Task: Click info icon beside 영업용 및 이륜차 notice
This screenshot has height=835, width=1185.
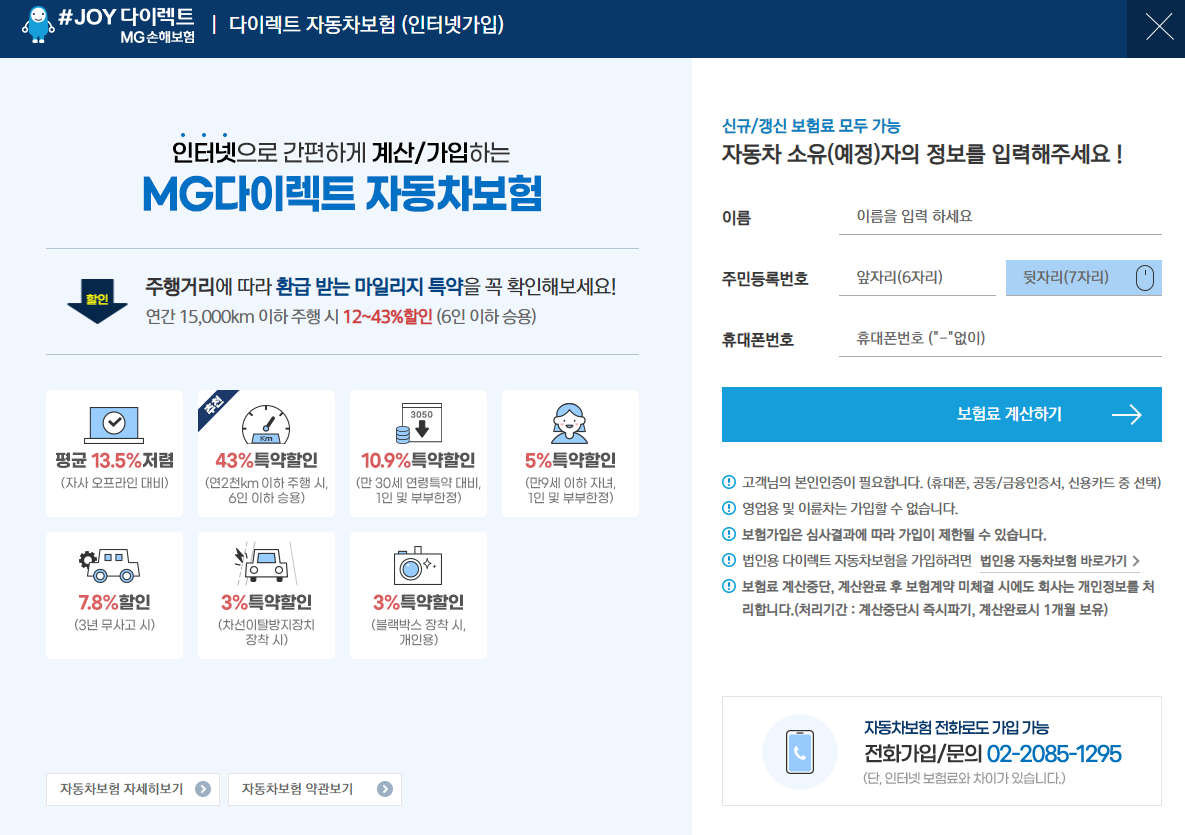Action: (x=729, y=508)
